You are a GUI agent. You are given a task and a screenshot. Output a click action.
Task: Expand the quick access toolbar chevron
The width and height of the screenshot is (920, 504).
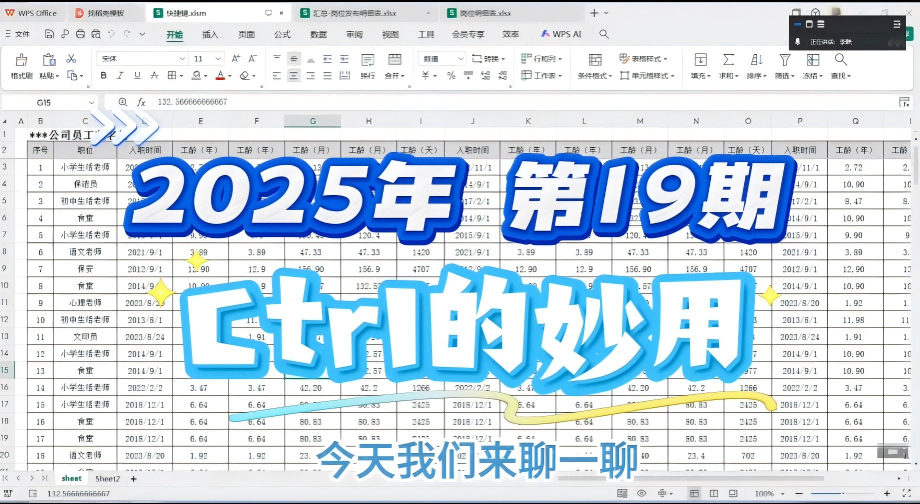coord(143,34)
